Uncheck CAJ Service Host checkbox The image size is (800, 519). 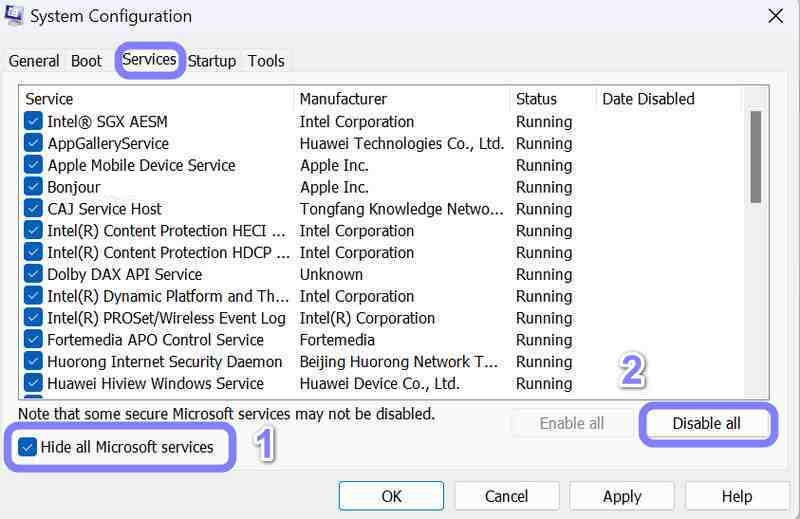[x=33, y=209]
